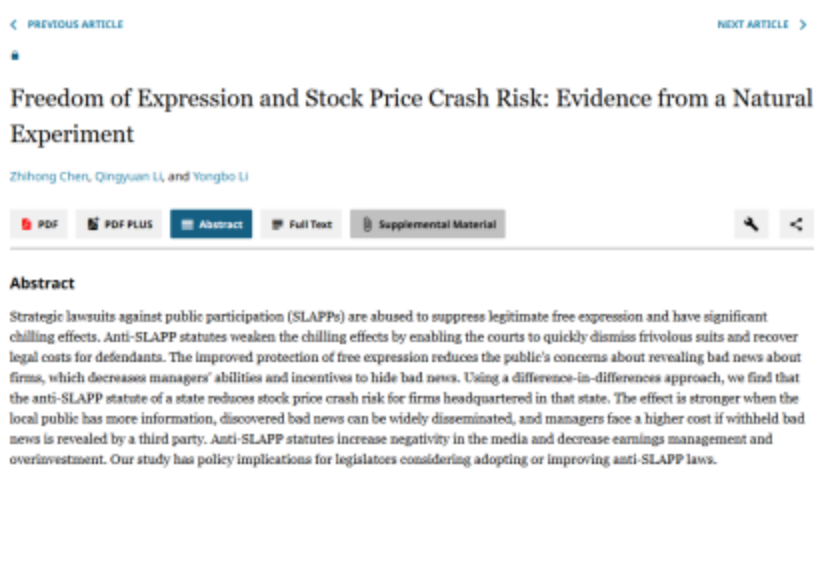The image size is (832, 581).
Task: Open author Zhihong Chen's profile link
Action: click(48, 177)
